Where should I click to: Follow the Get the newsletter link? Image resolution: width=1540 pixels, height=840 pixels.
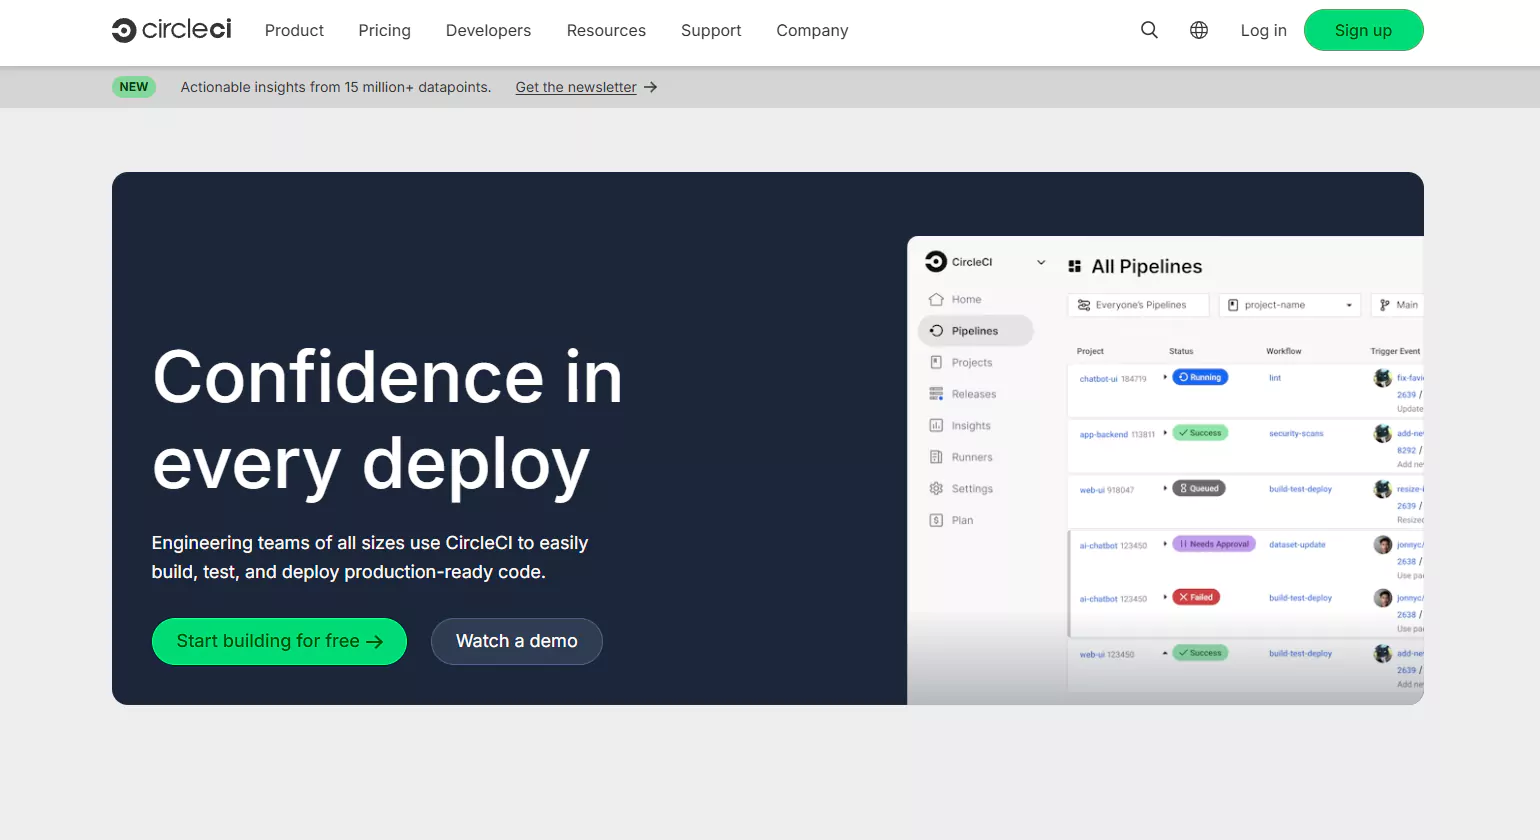tap(576, 87)
